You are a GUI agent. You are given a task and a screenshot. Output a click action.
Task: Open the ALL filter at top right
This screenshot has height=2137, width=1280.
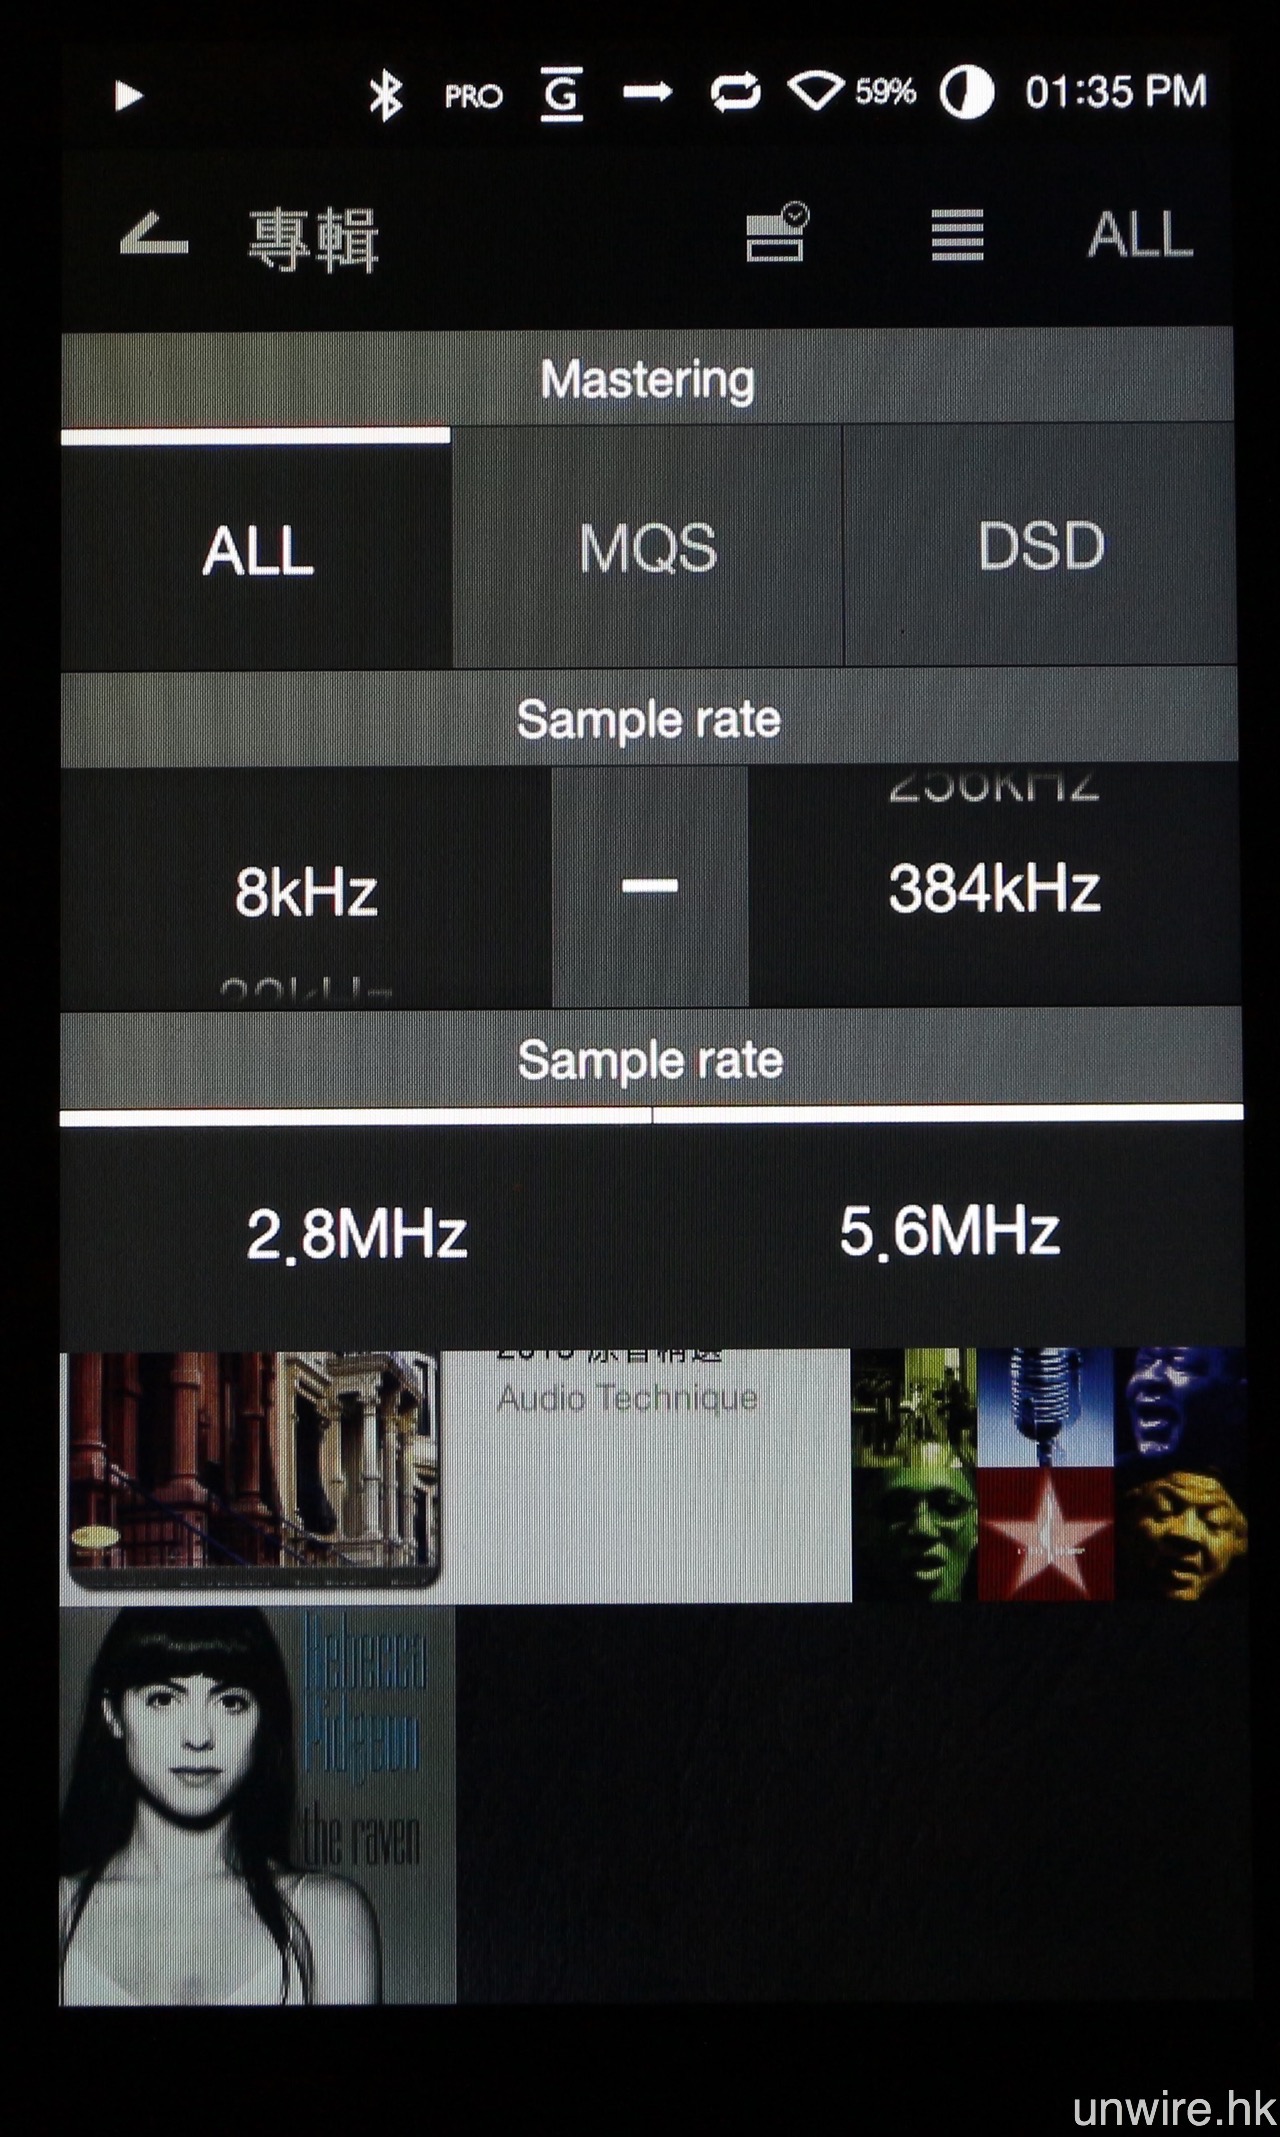pos(1140,236)
